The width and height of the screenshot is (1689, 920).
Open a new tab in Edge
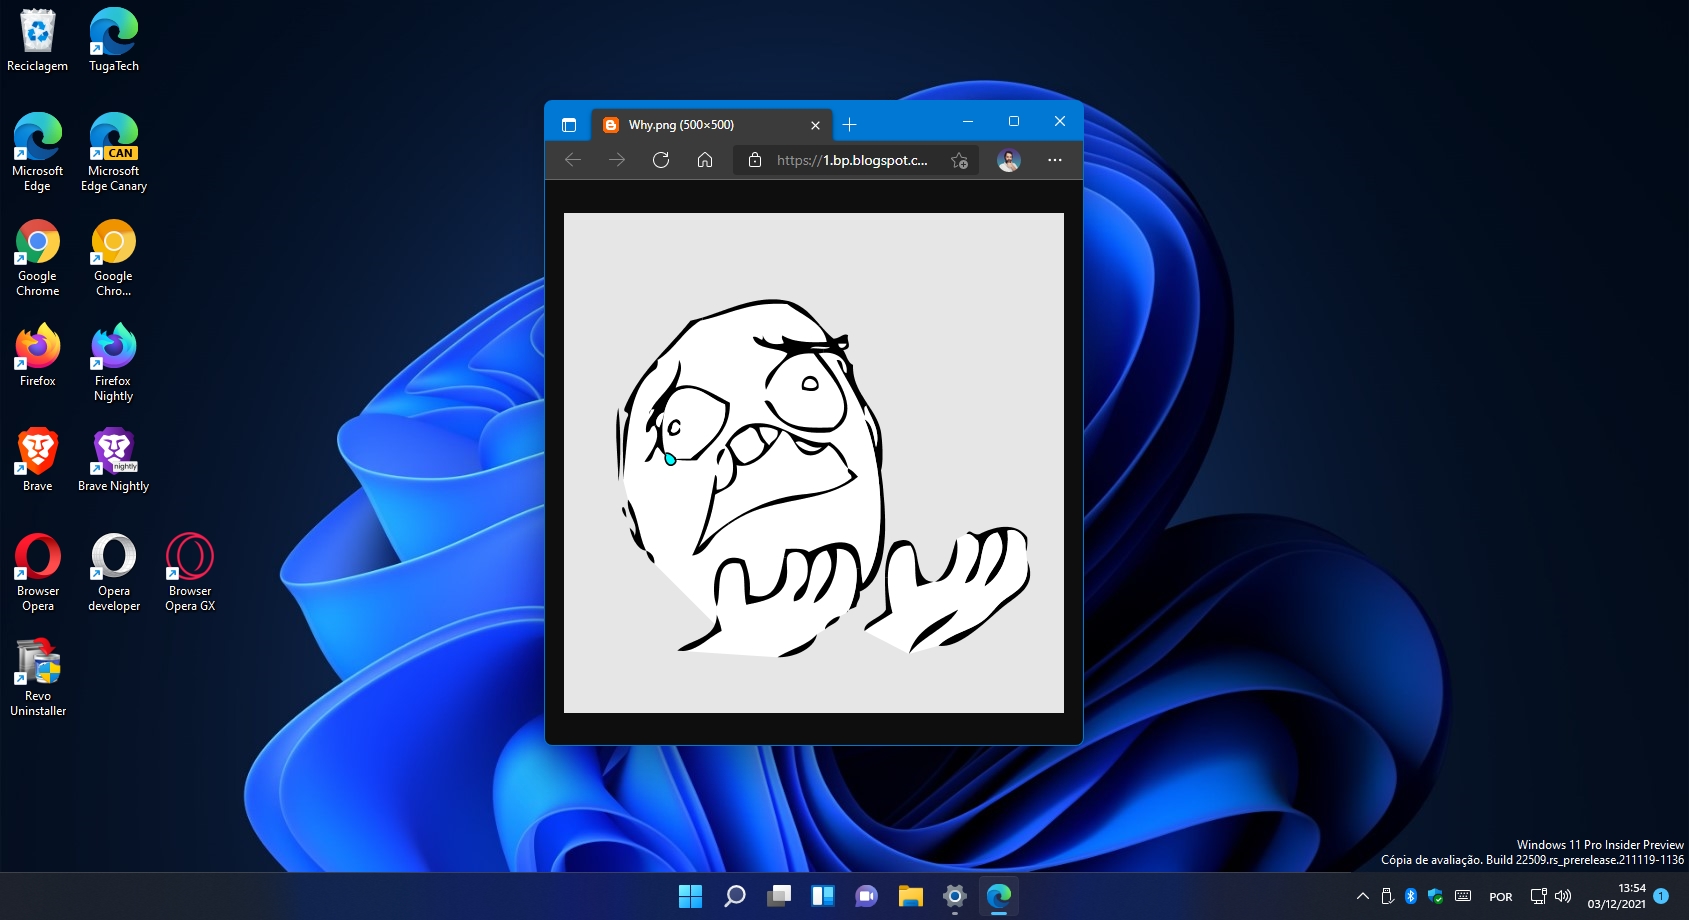click(849, 124)
